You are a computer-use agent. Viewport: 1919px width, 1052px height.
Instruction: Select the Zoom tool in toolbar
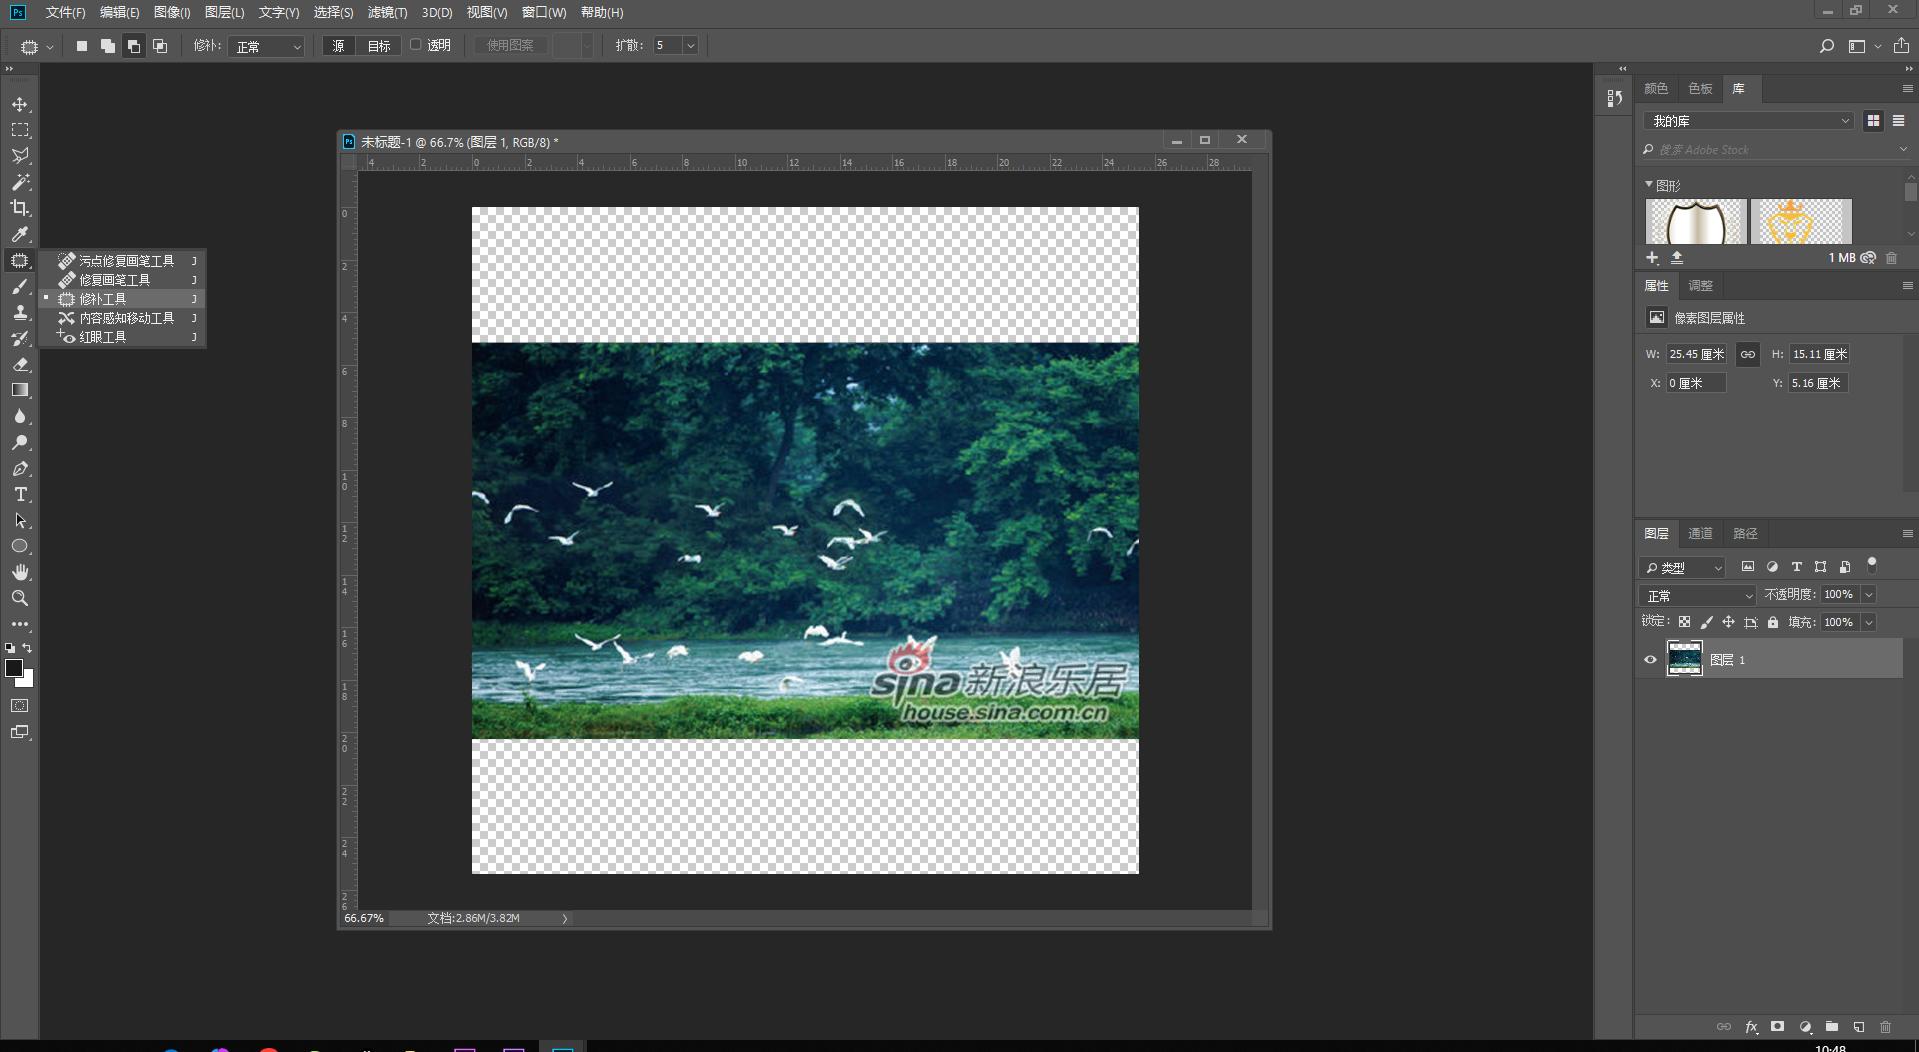click(20, 598)
